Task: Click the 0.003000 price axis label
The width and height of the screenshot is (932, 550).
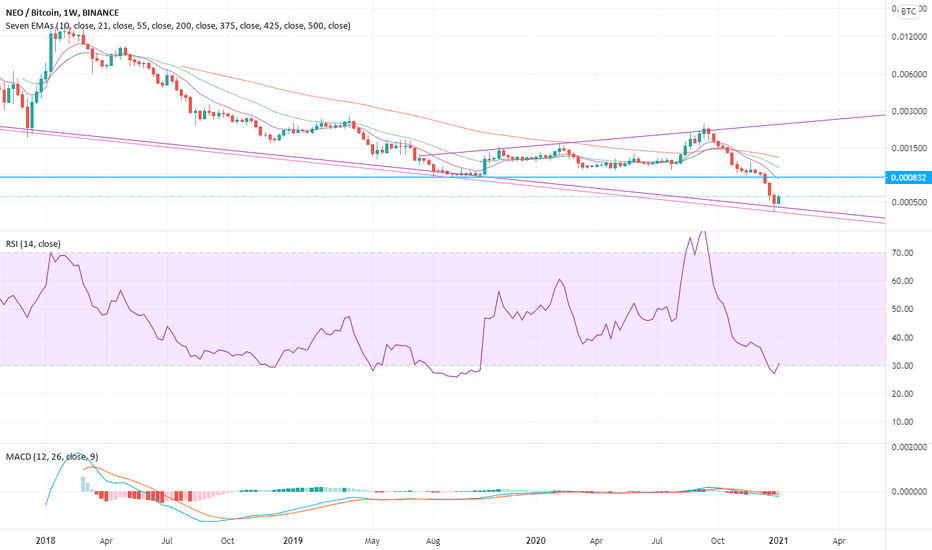Action: click(x=909, y=111)
